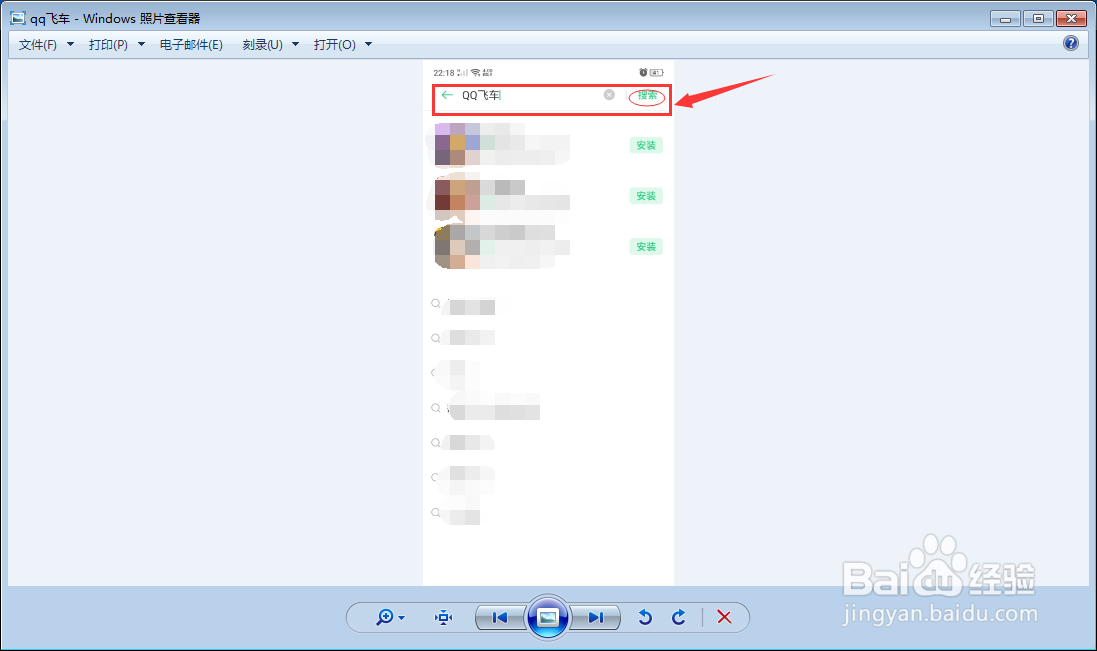Click the Photo Viewer title bar app icon

click(x=18, y=18)
